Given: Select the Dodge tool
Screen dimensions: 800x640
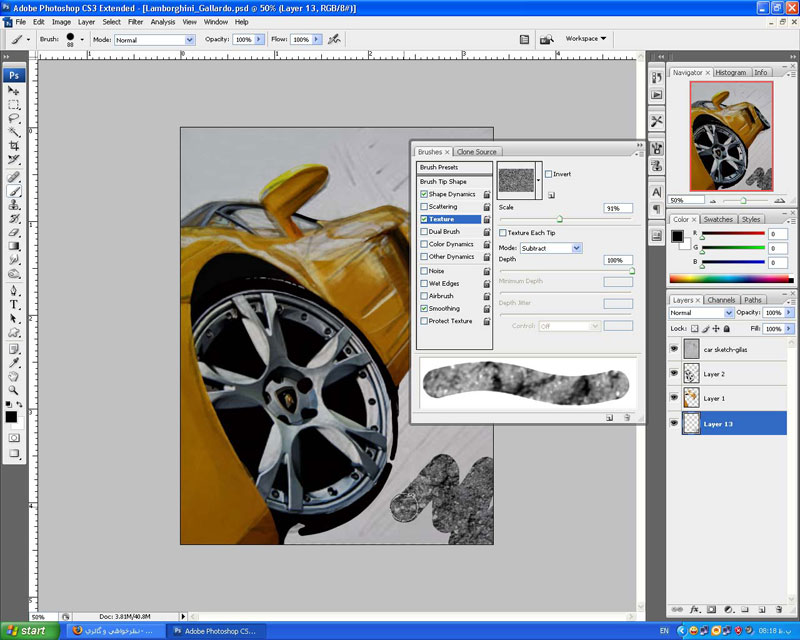Looking at the screenshot, I should 14,274.
